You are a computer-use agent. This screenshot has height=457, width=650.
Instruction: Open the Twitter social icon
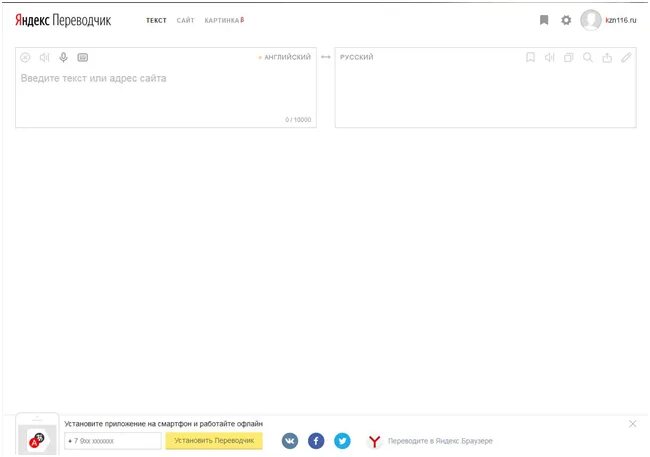[342, 440]
